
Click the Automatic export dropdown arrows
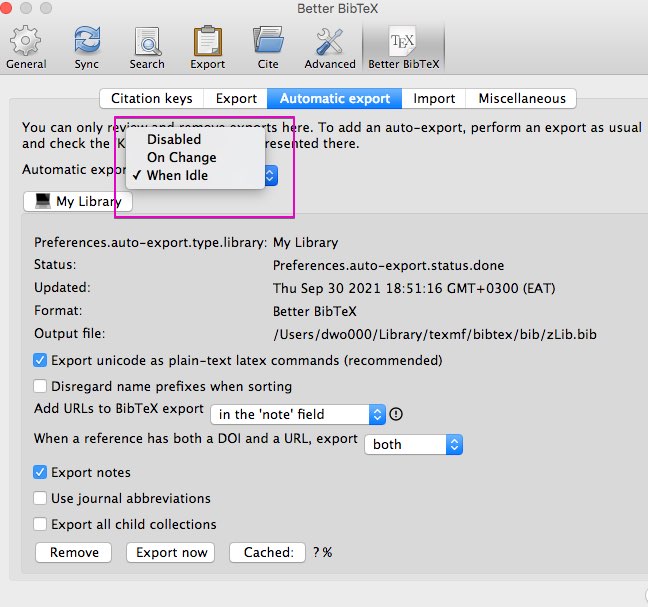(270, 176)
